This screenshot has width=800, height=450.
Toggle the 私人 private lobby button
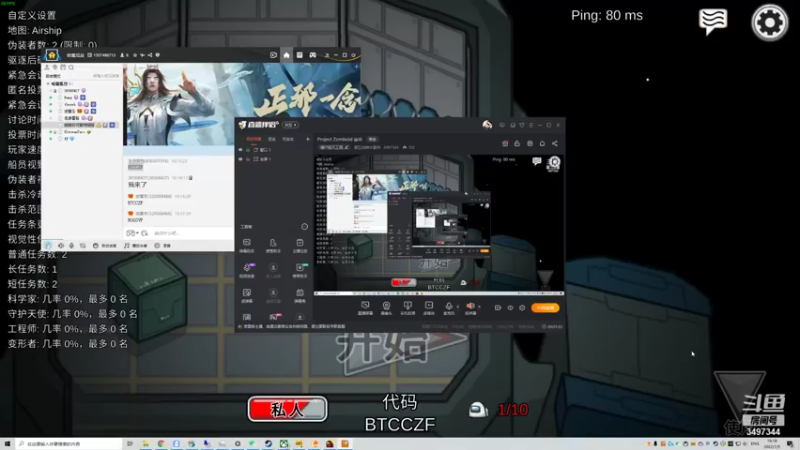click(287, 409)
